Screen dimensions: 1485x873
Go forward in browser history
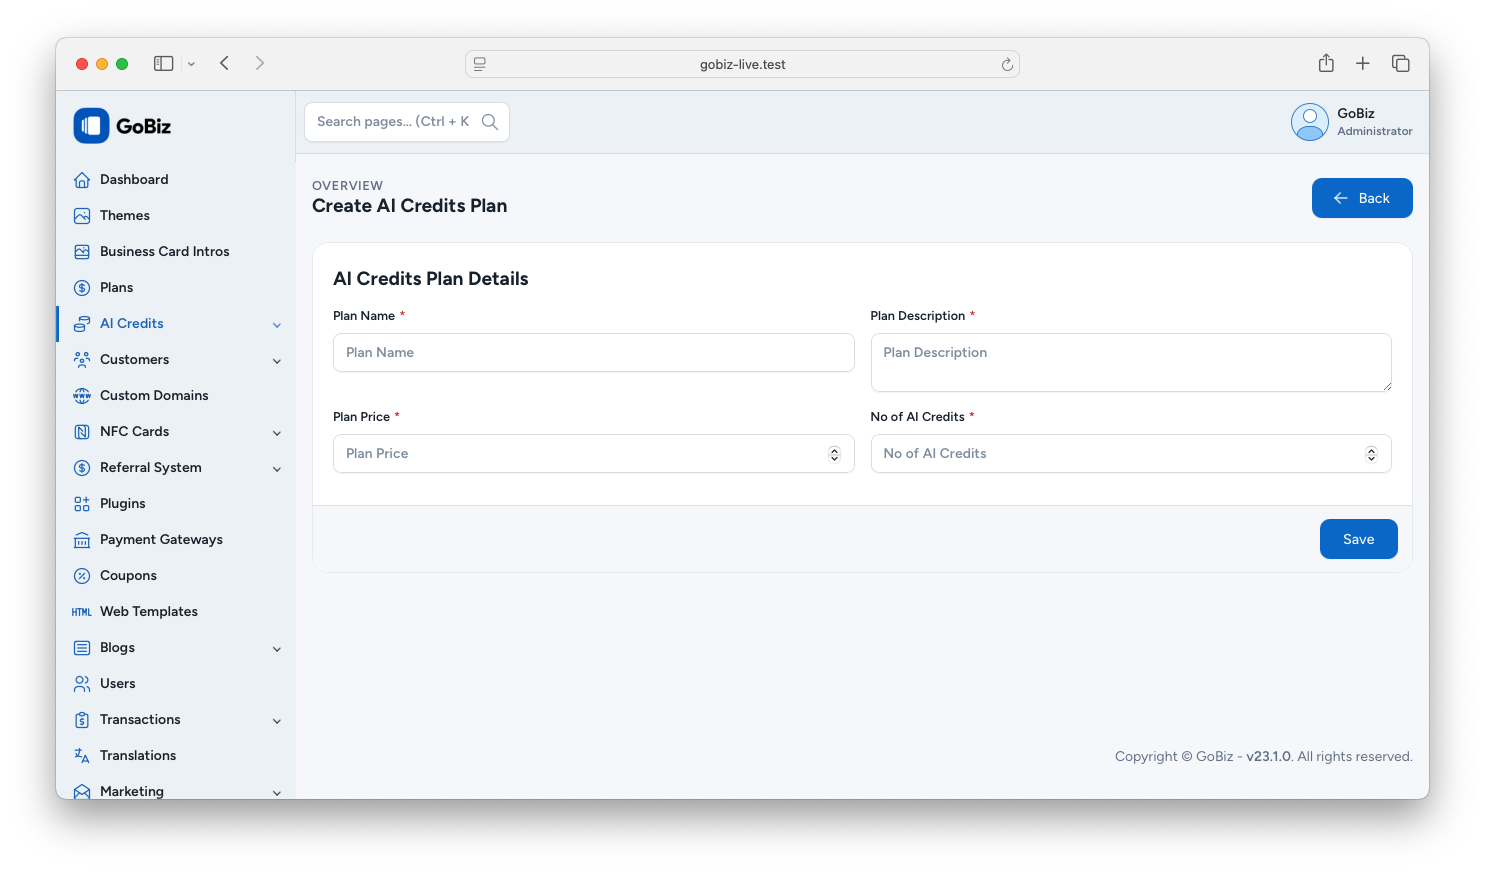260,63
